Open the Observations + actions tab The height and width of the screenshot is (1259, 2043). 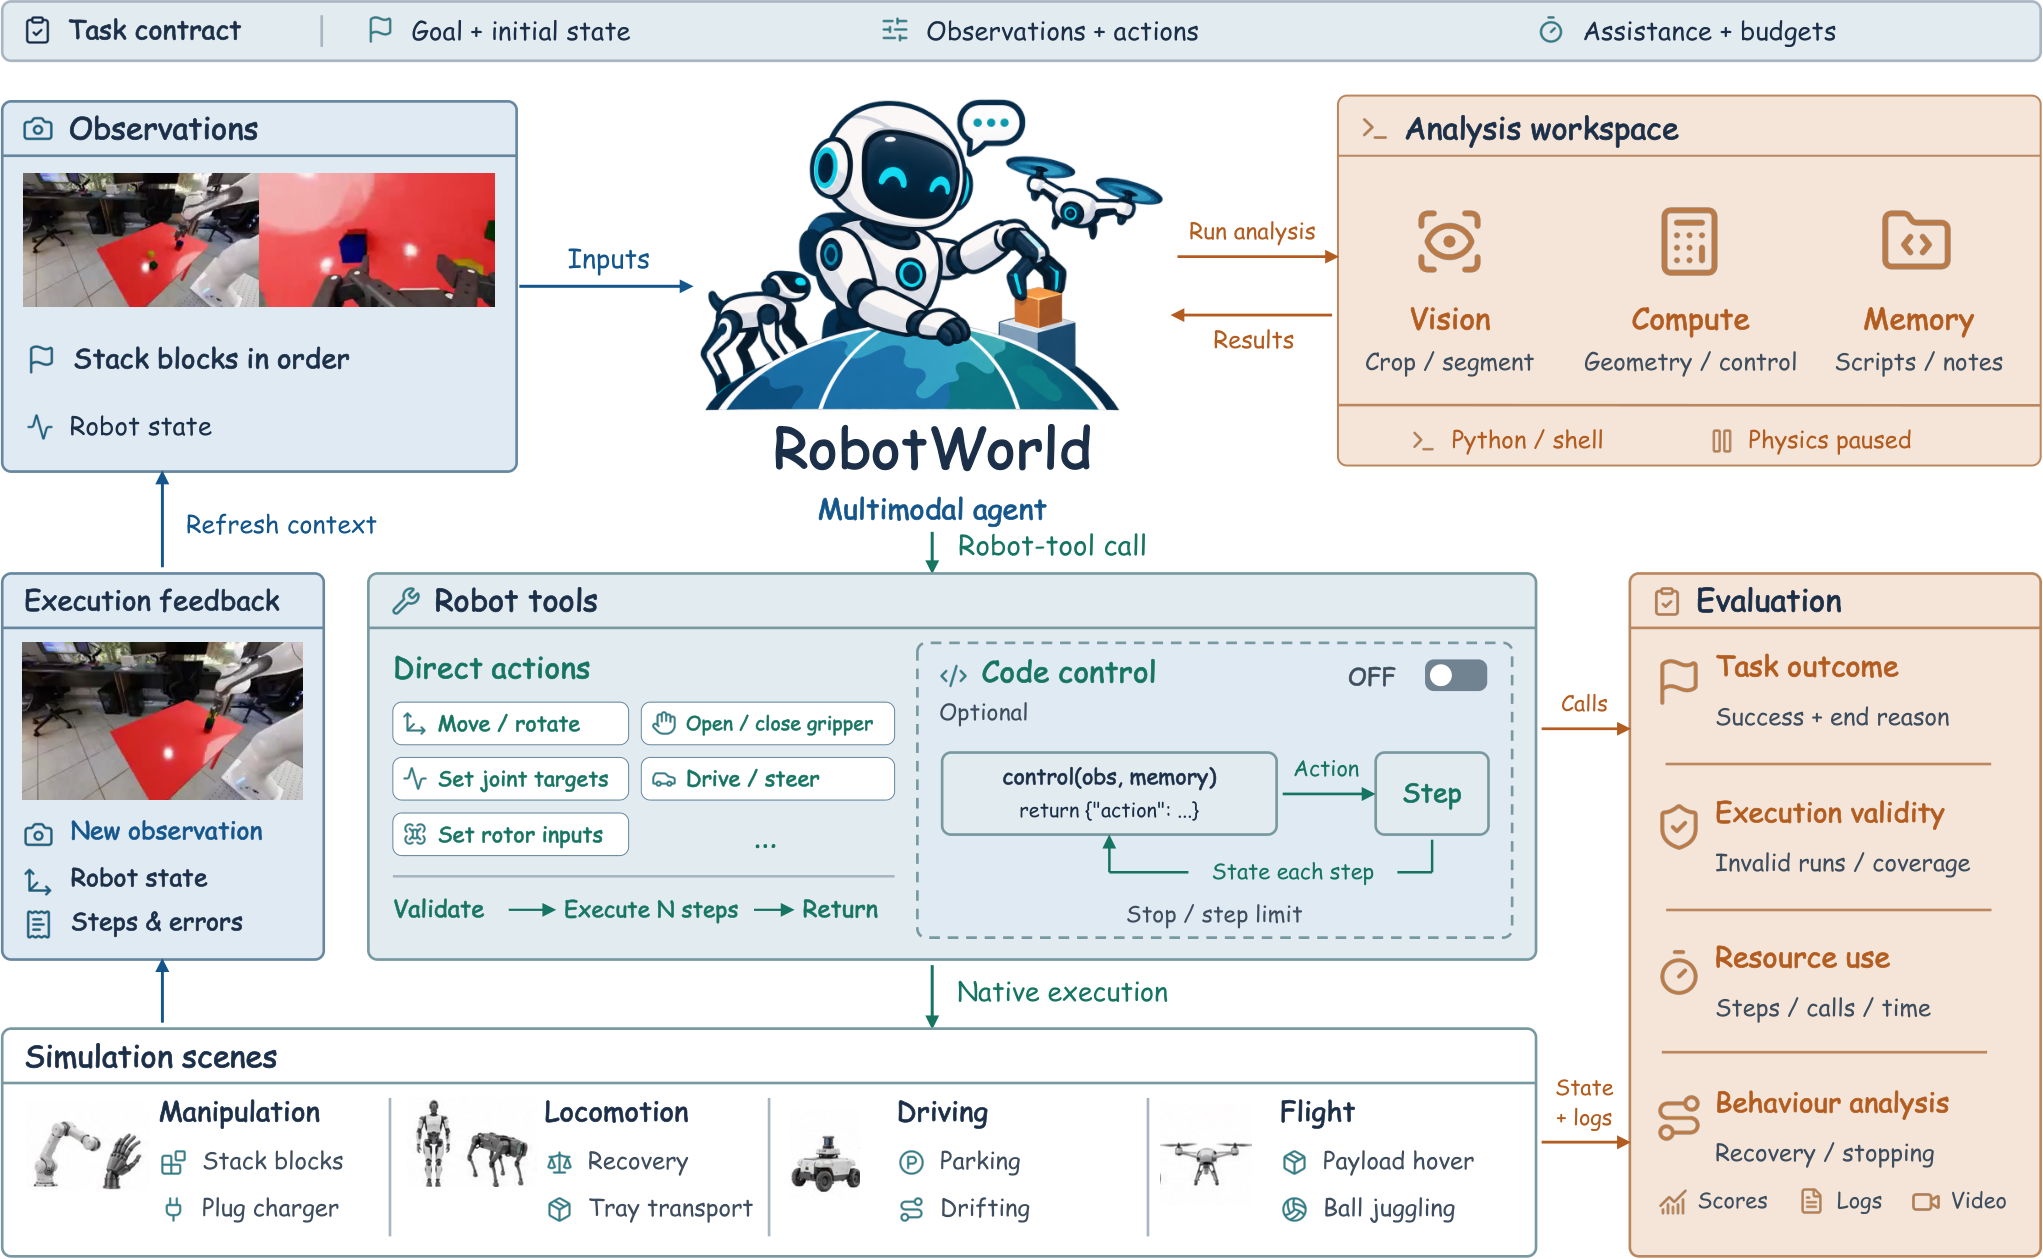tap(1040, 31)
